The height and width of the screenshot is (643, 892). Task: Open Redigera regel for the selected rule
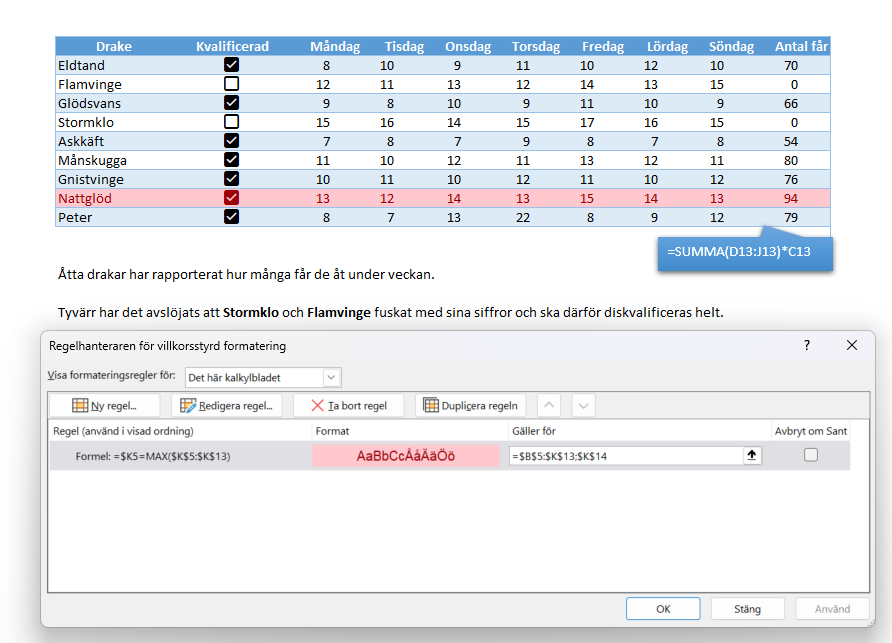click(226, 406)
